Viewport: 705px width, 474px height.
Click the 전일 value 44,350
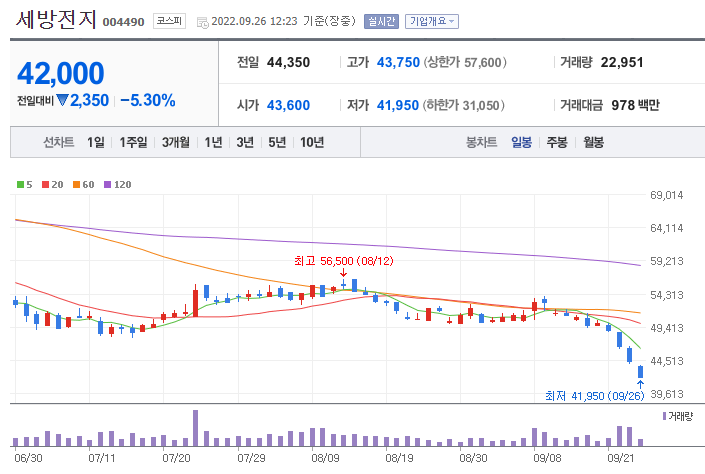[x=288, y=62]
